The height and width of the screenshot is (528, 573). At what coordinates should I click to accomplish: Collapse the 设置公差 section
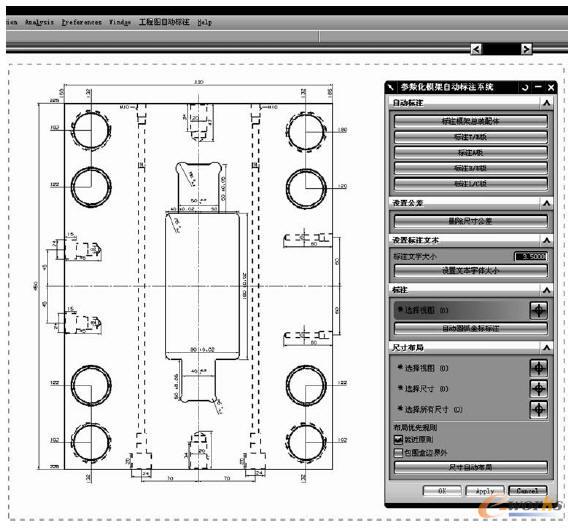click(547, 203)
